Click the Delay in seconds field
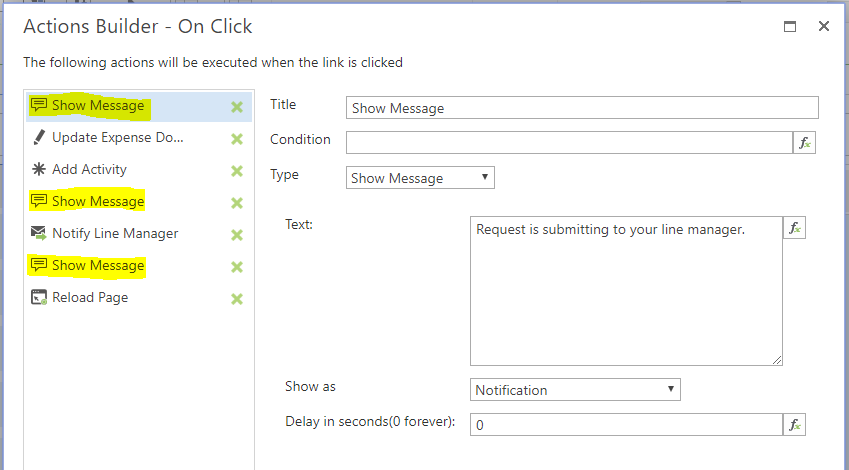Screen dimensions: 849x470 [x=625, y=425]
